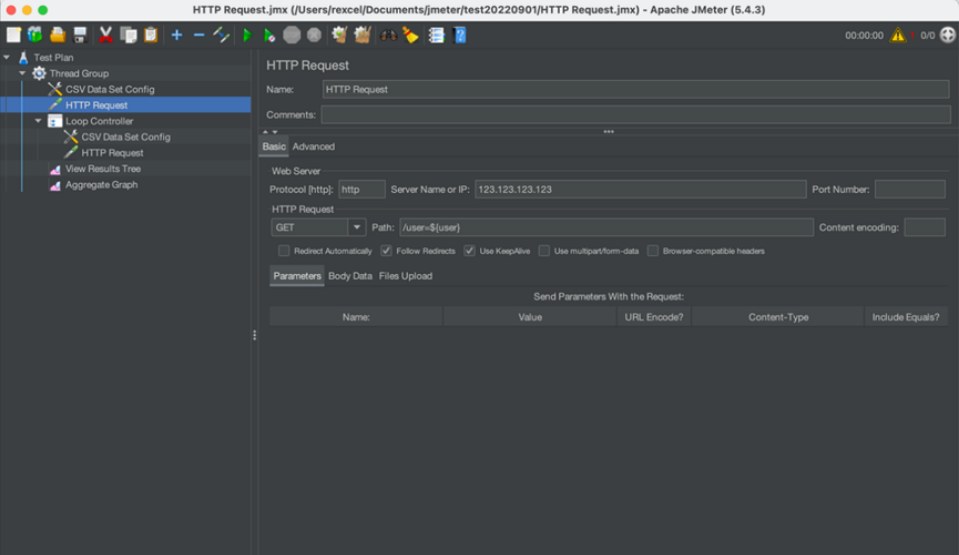Screen dimensions: 959x555
Task: Collapse the Thread Group tree arrow
Action: pyautogui.click(x=23, y=73)
